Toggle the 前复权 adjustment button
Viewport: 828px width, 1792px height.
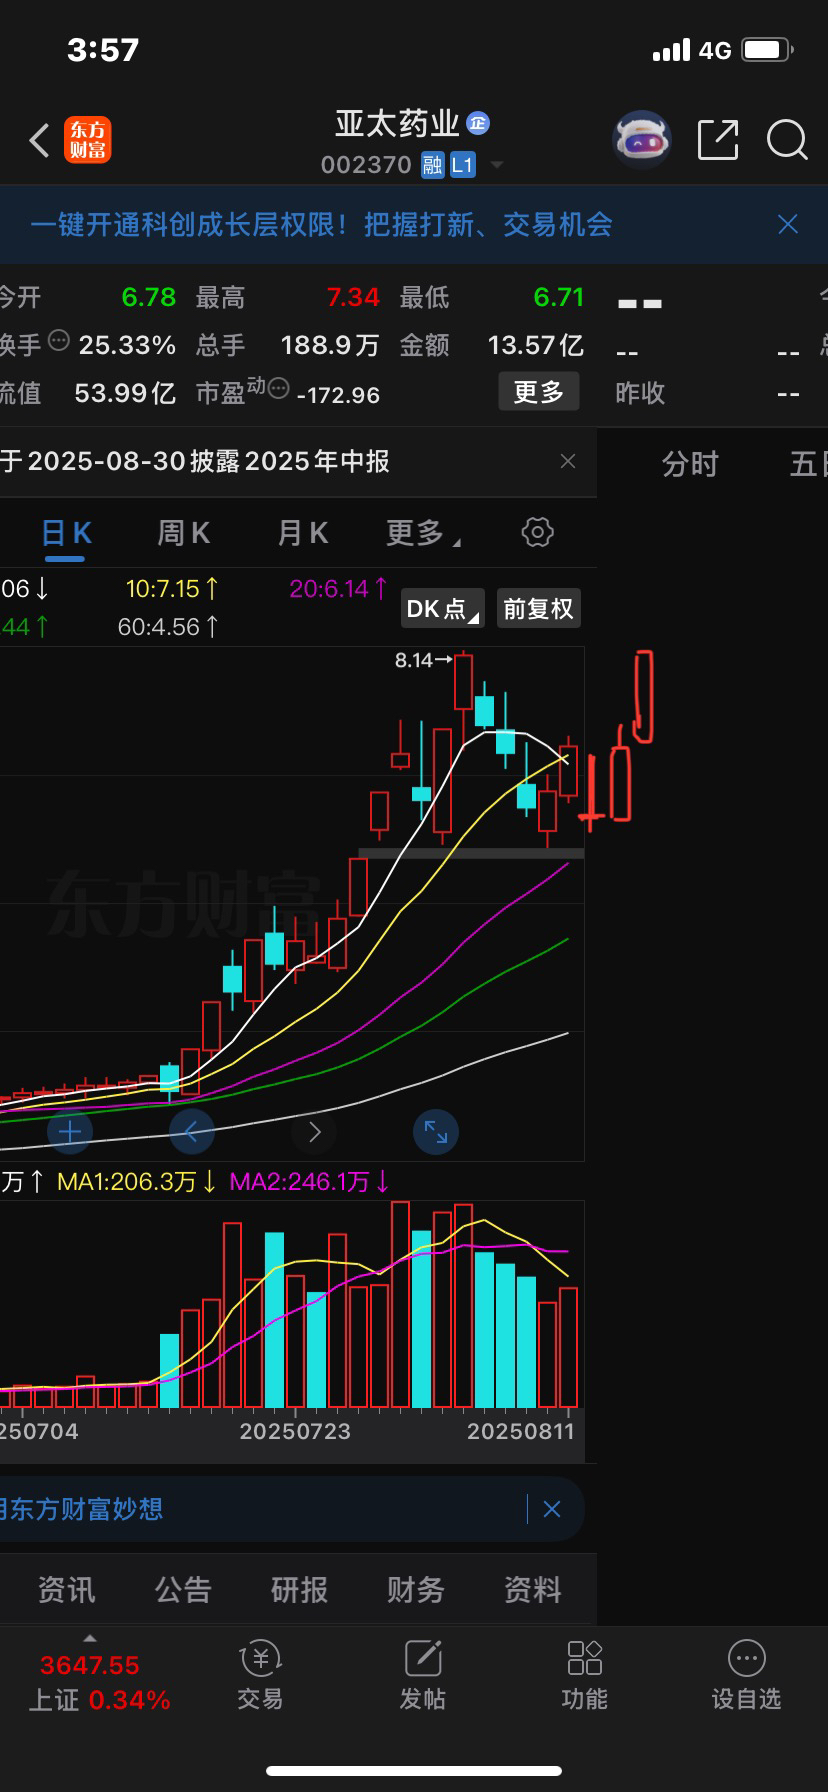[538, 609]
